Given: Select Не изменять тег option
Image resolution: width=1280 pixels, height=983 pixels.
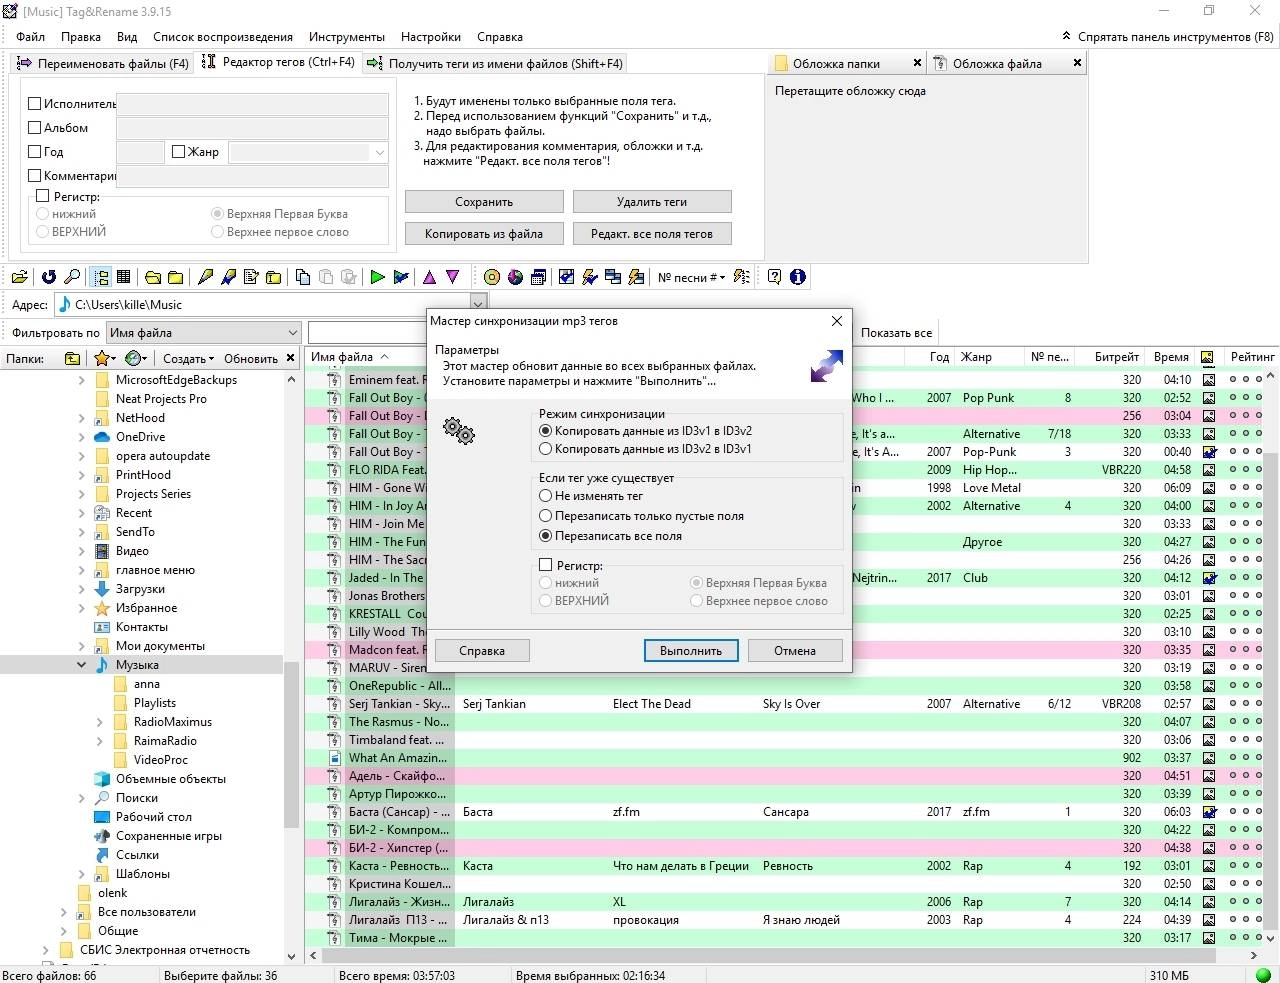Looking at the screenshot, I should click(546, 495).
